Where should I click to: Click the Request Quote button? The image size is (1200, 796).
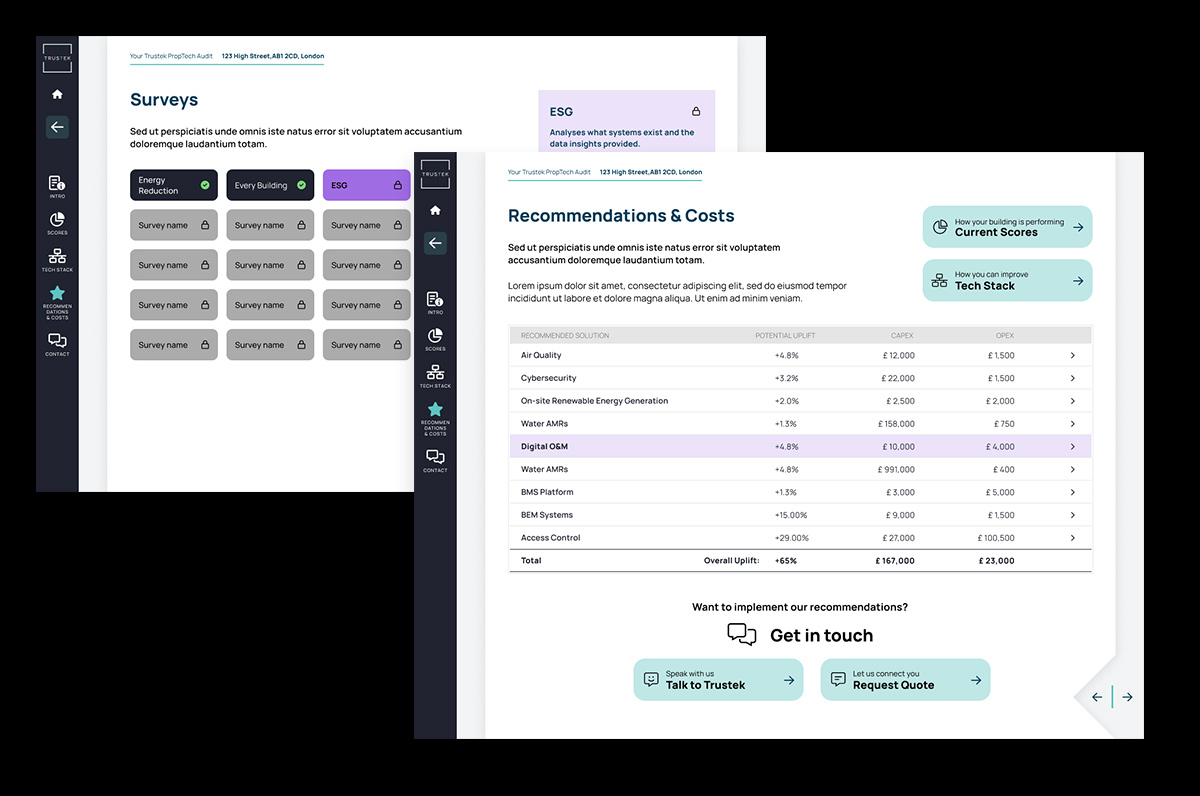coord(905,679)
